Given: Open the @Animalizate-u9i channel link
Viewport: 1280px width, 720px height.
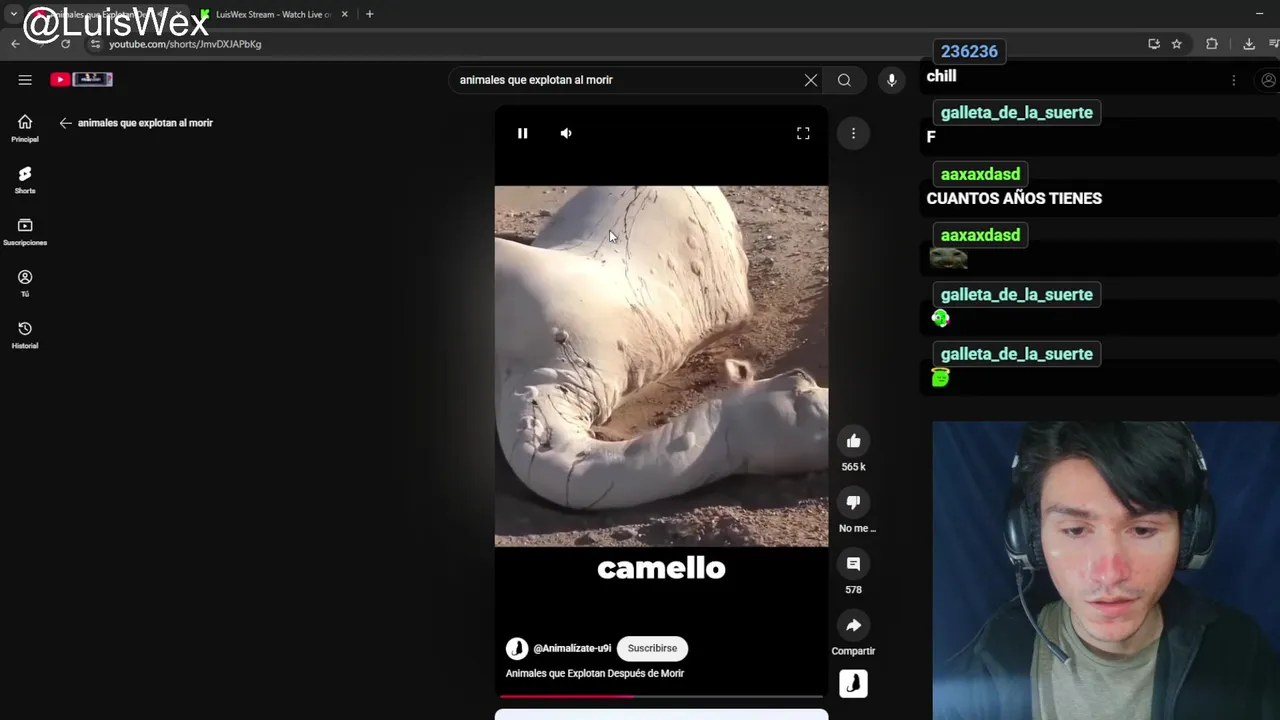Looking at the screenshot, I should (x=572, y=648).
